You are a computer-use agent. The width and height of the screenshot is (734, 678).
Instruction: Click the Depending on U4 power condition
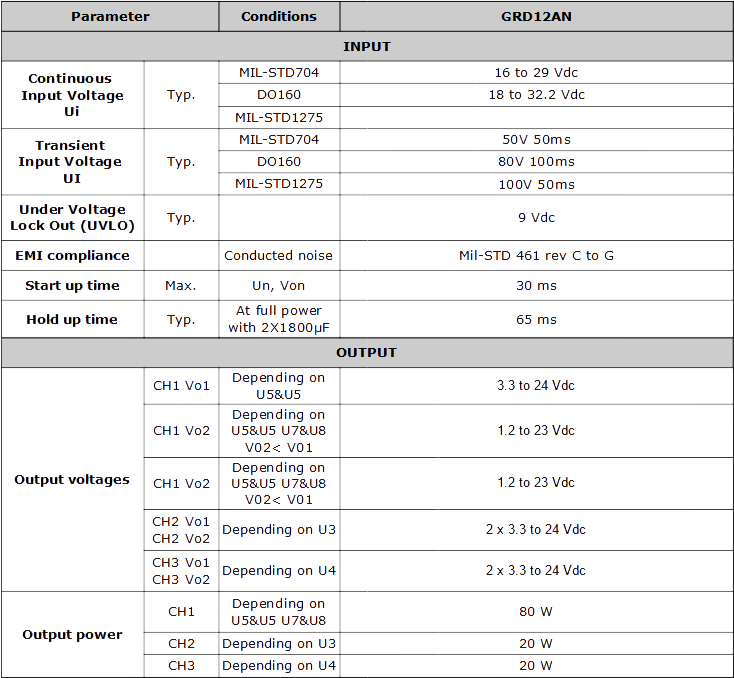tap(279, 665)
